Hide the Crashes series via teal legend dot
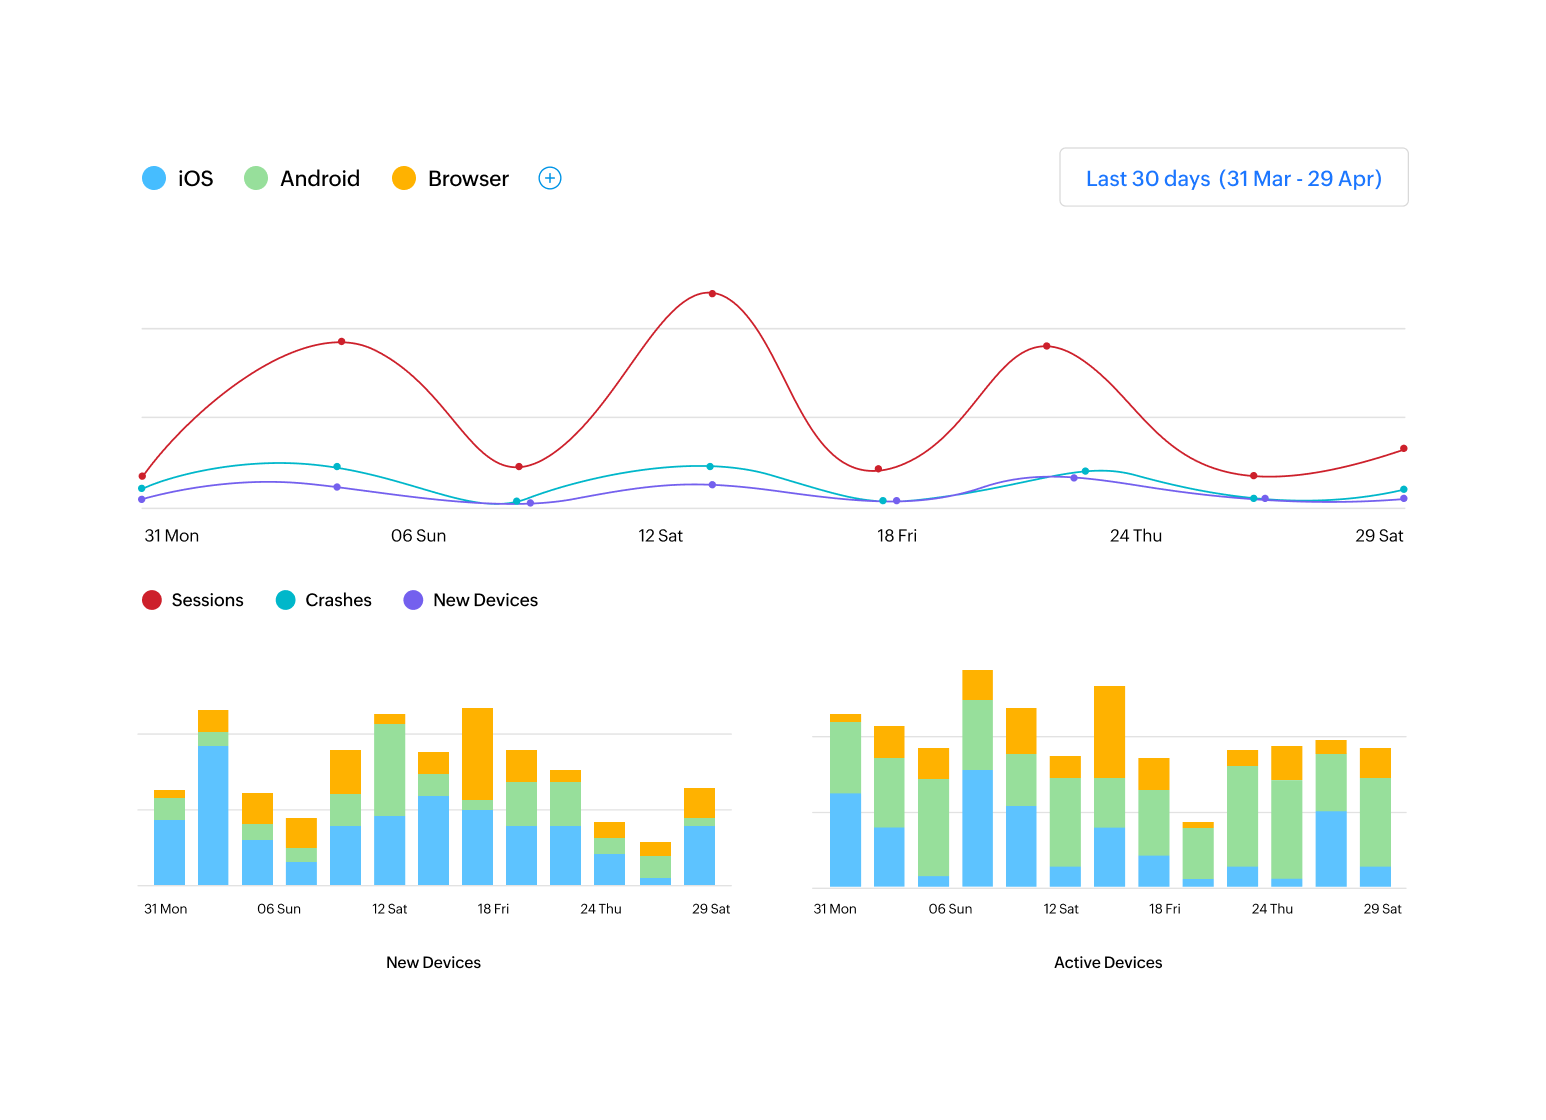 click(x=286, y=600)
